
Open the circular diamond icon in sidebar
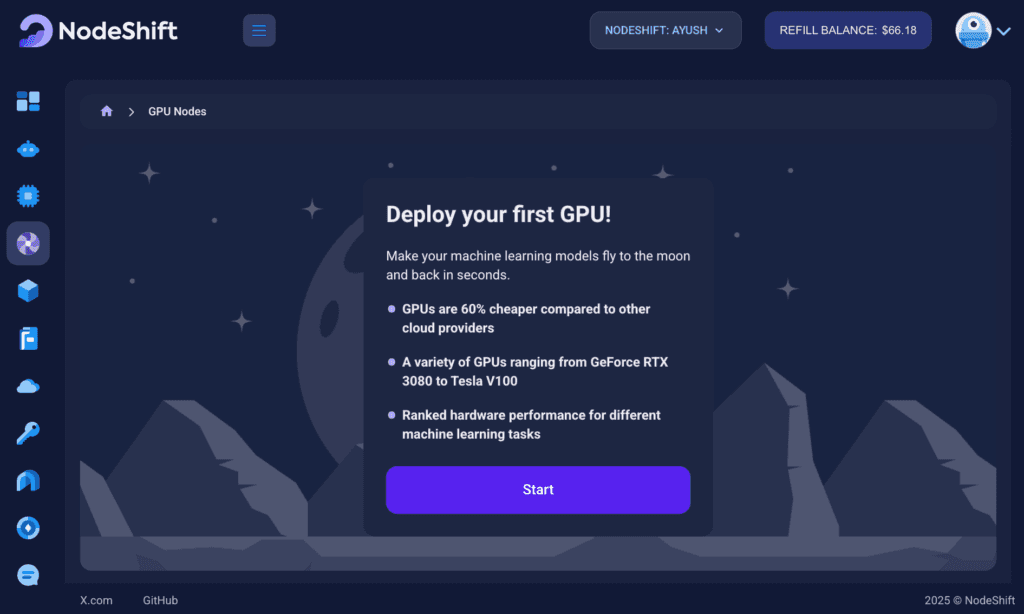coord(28,528)
